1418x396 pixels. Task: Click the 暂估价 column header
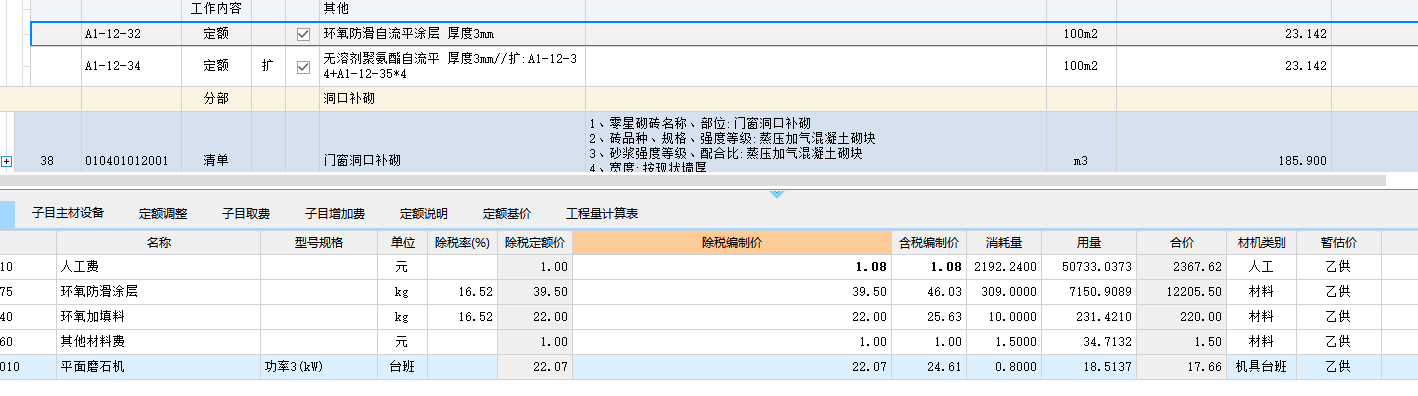coord(1338,242)
